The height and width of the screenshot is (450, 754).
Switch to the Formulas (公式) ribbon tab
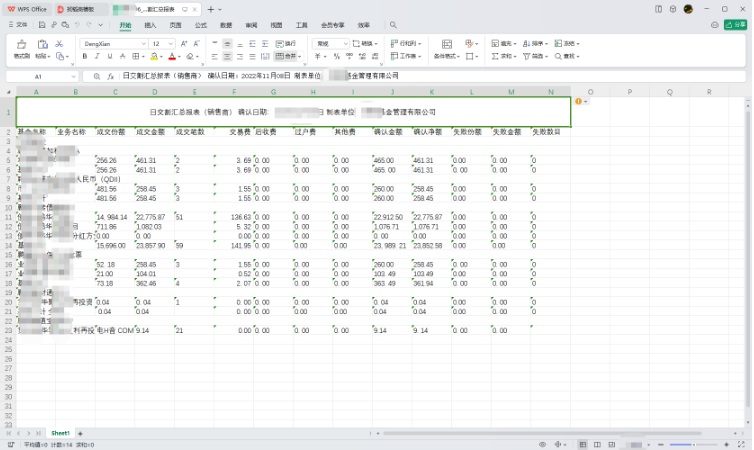click(x=201, y=25)
